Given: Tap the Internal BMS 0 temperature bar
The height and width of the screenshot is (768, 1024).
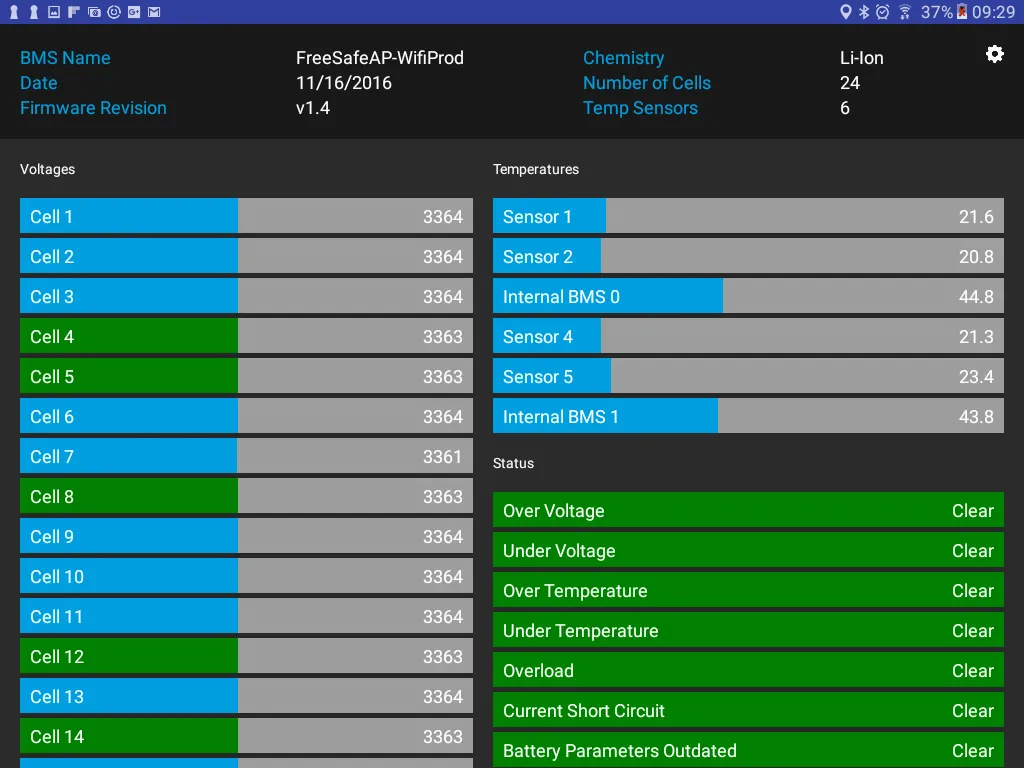Looking at the screenshot, I should [x=748, y=296].
